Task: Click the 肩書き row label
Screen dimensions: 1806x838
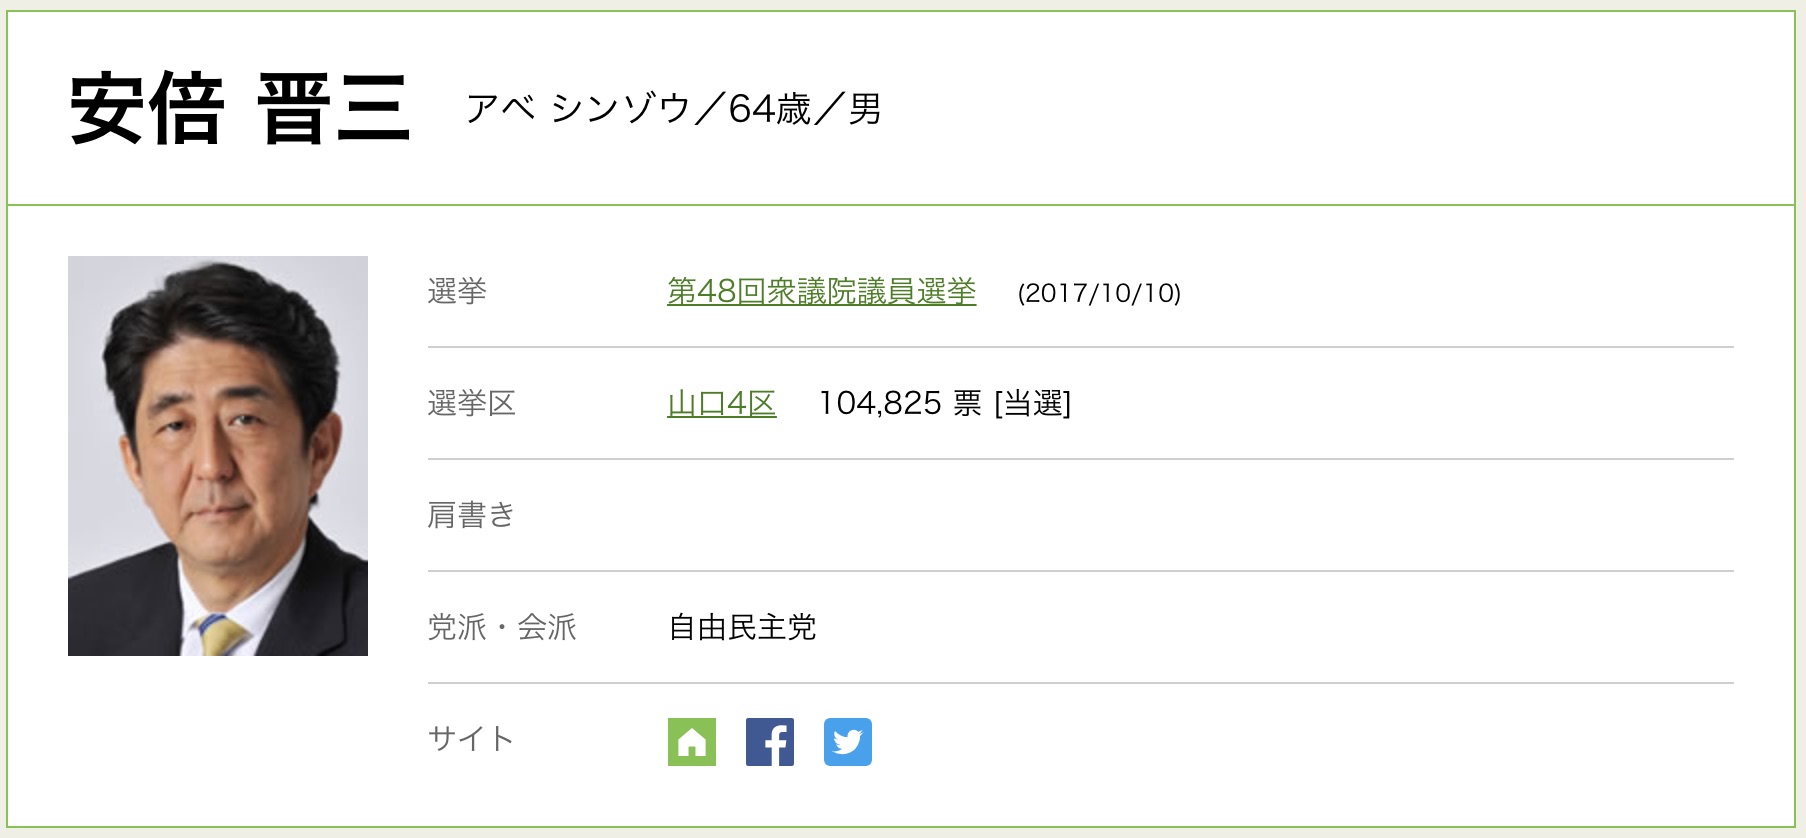Action: click(471, 516)
